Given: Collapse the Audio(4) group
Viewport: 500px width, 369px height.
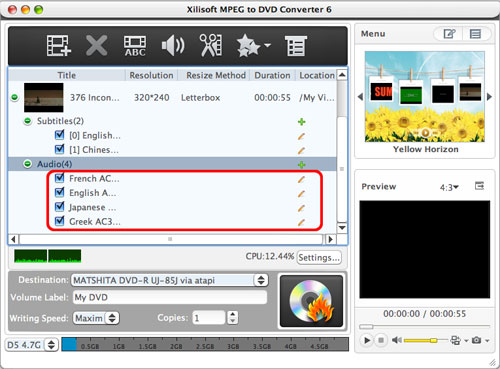Looking at the screenshot, I should pyautogui.click(x=28, y=164).
